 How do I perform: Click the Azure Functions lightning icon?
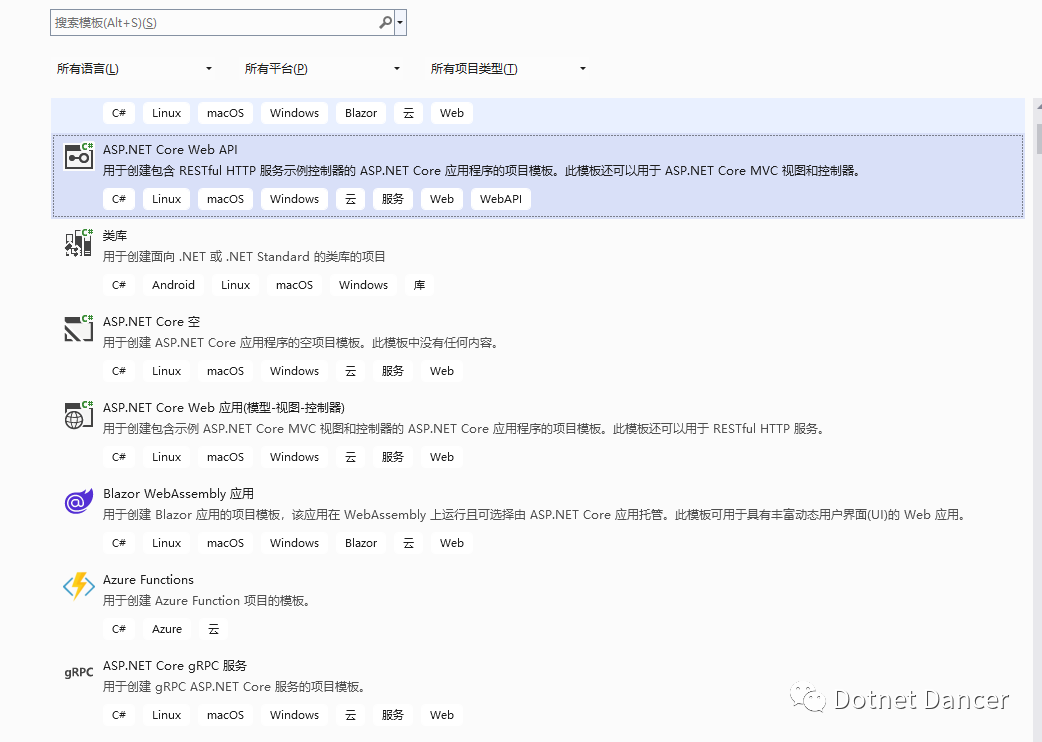[78, 587]
